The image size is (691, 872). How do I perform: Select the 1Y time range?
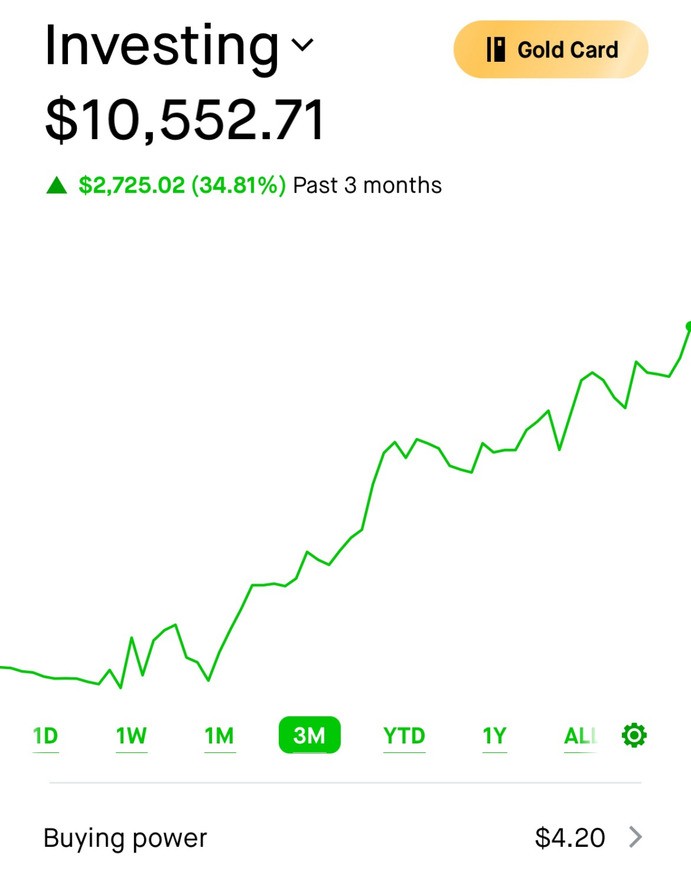tap(494, 736)
